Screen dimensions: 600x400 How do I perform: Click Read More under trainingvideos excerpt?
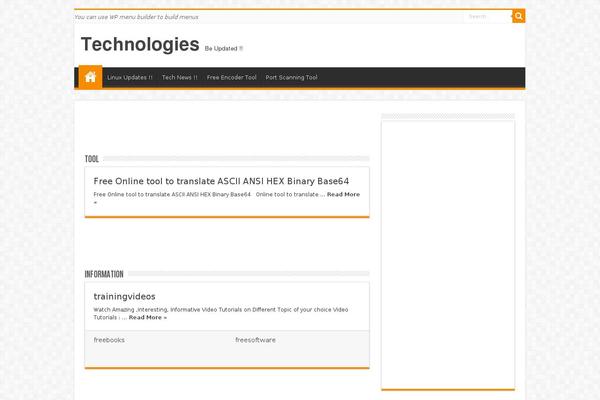(x=148, y=317)
